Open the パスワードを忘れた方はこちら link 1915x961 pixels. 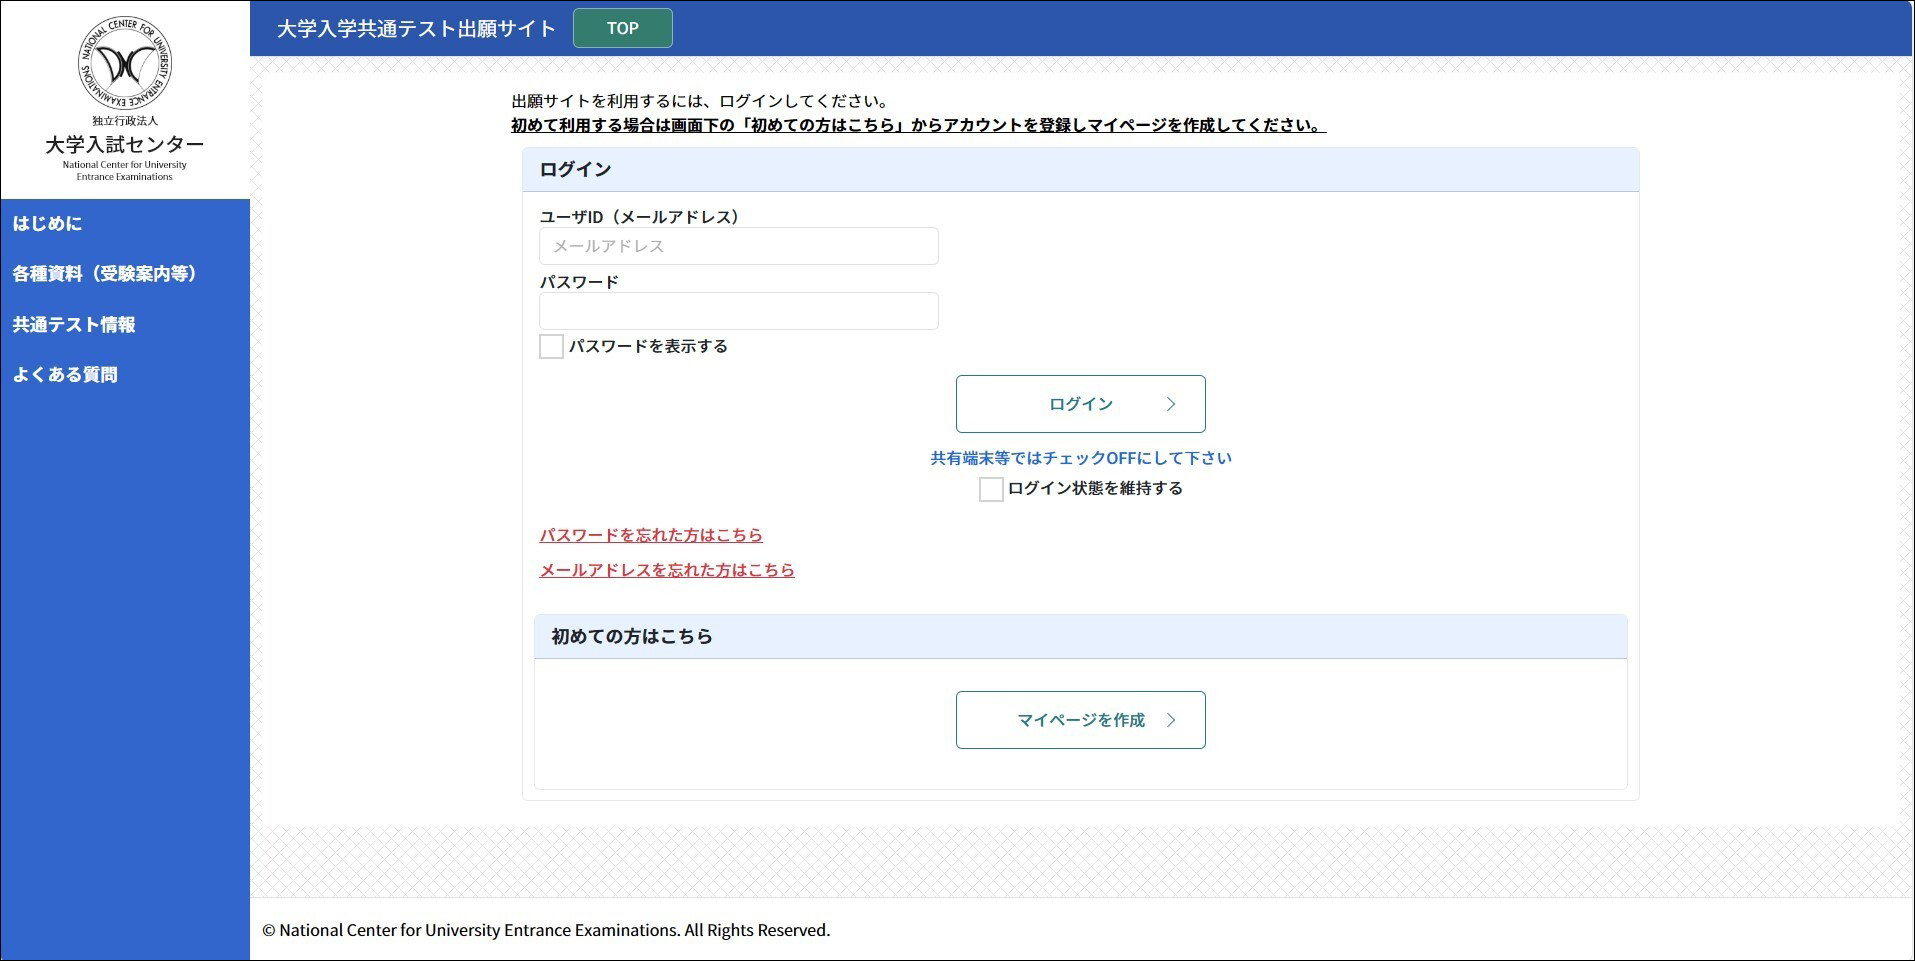click(651, 535)
